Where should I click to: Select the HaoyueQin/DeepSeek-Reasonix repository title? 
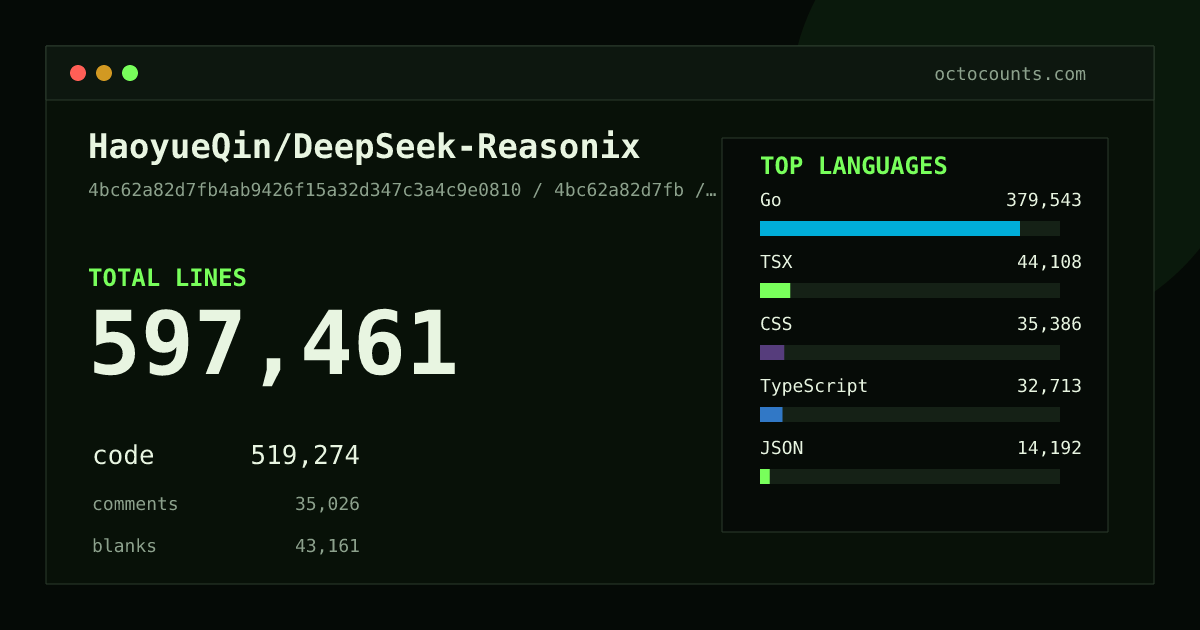tap(364, 147)
